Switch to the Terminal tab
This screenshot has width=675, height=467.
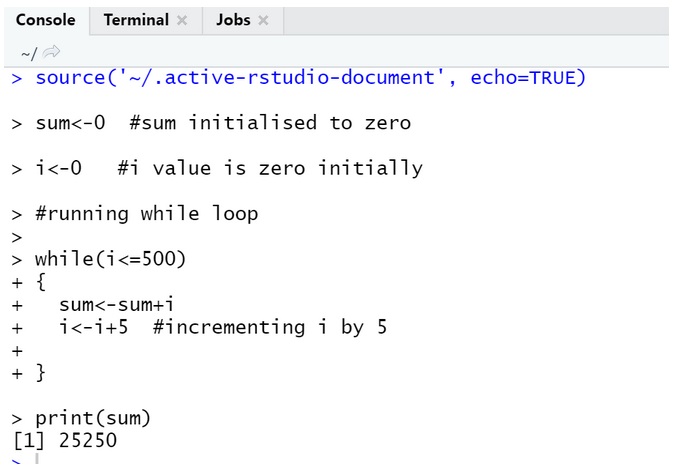coord(136,20)
